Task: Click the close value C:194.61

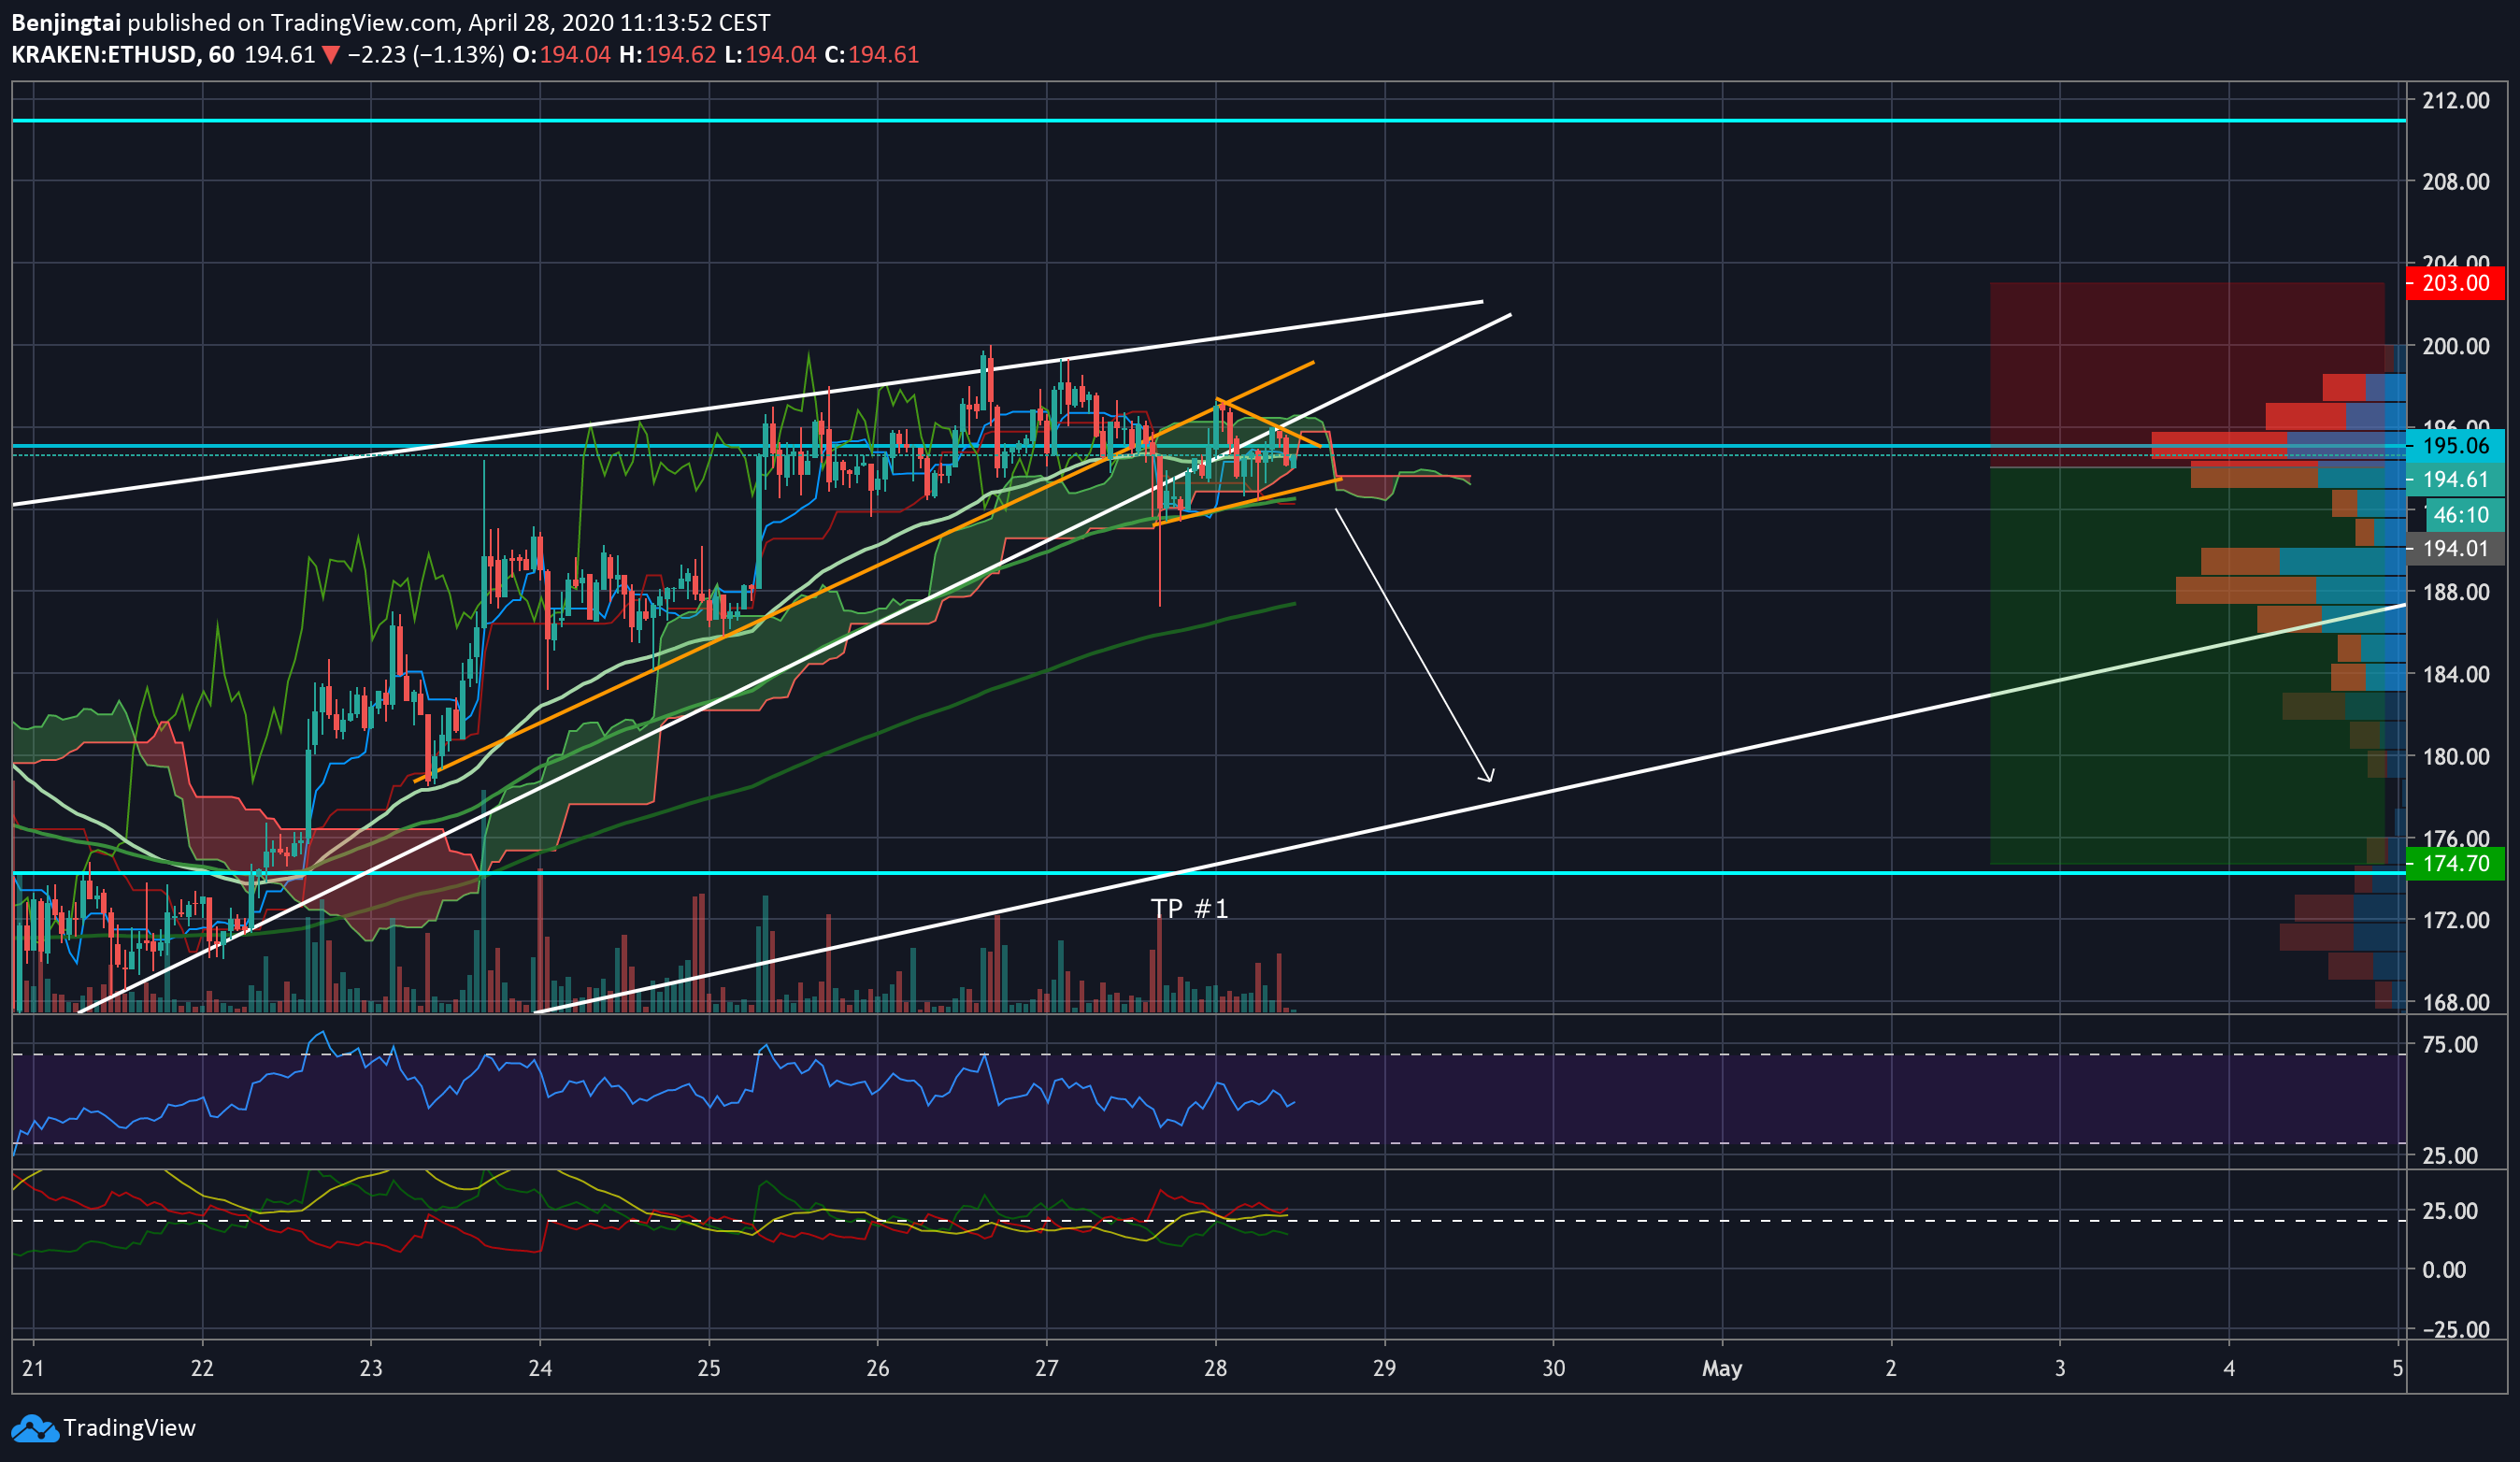Action: [871, 55]
